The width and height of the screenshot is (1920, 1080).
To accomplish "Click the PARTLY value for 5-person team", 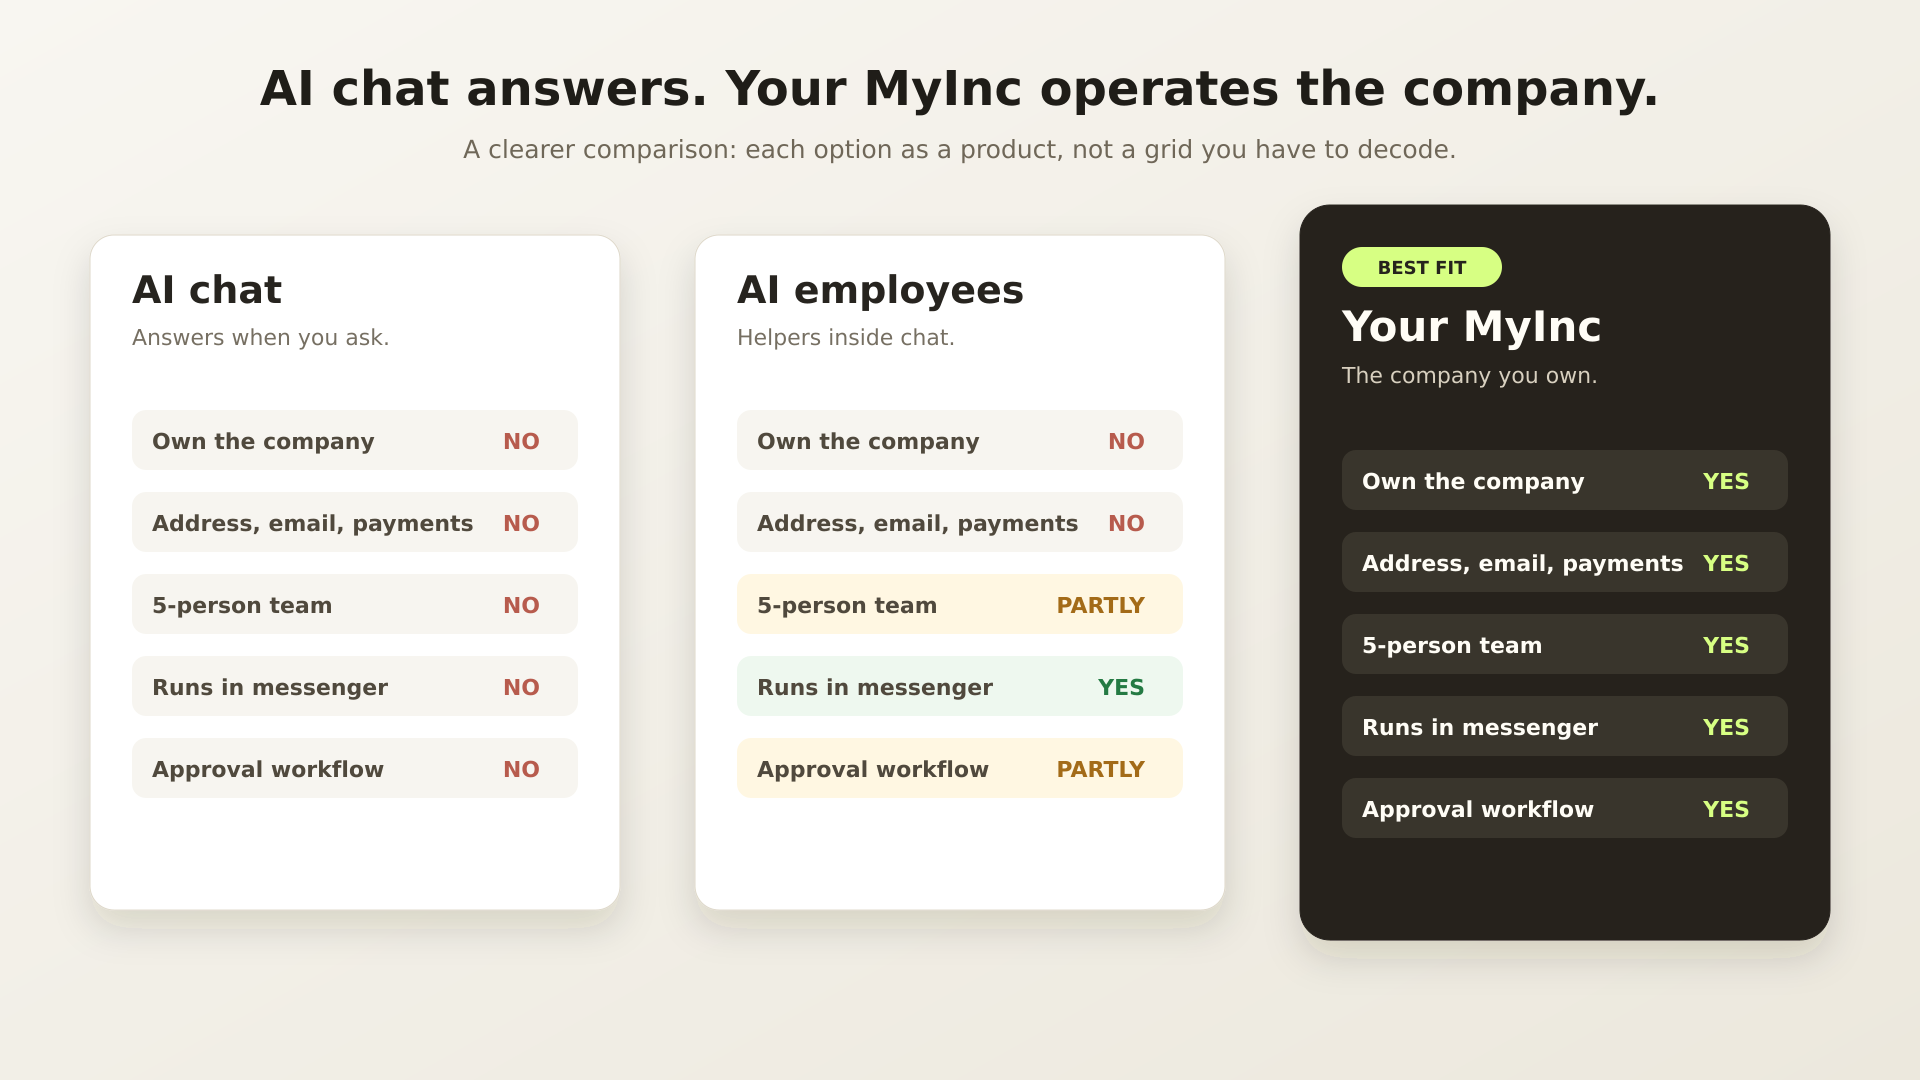I will point(1100,605).
